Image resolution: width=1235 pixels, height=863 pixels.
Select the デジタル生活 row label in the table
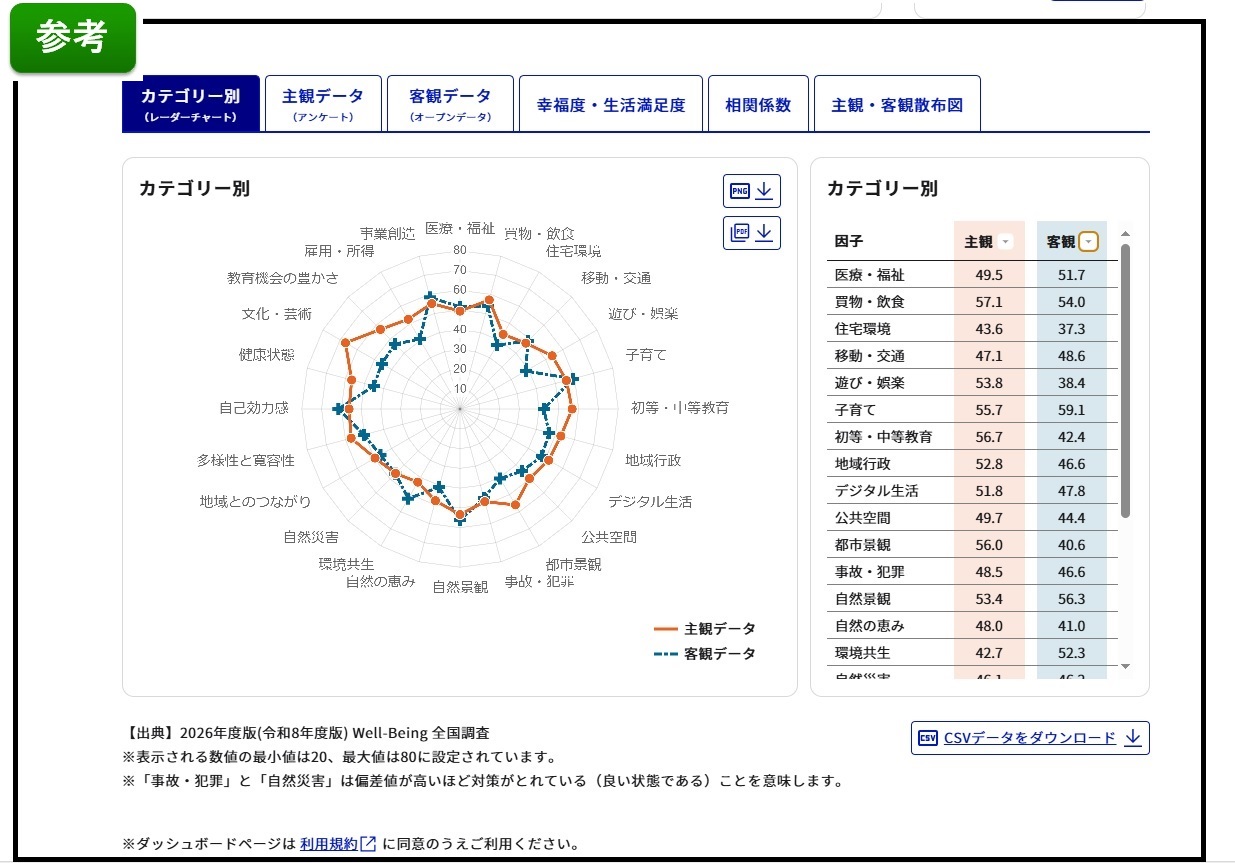[x=876, y=491]
